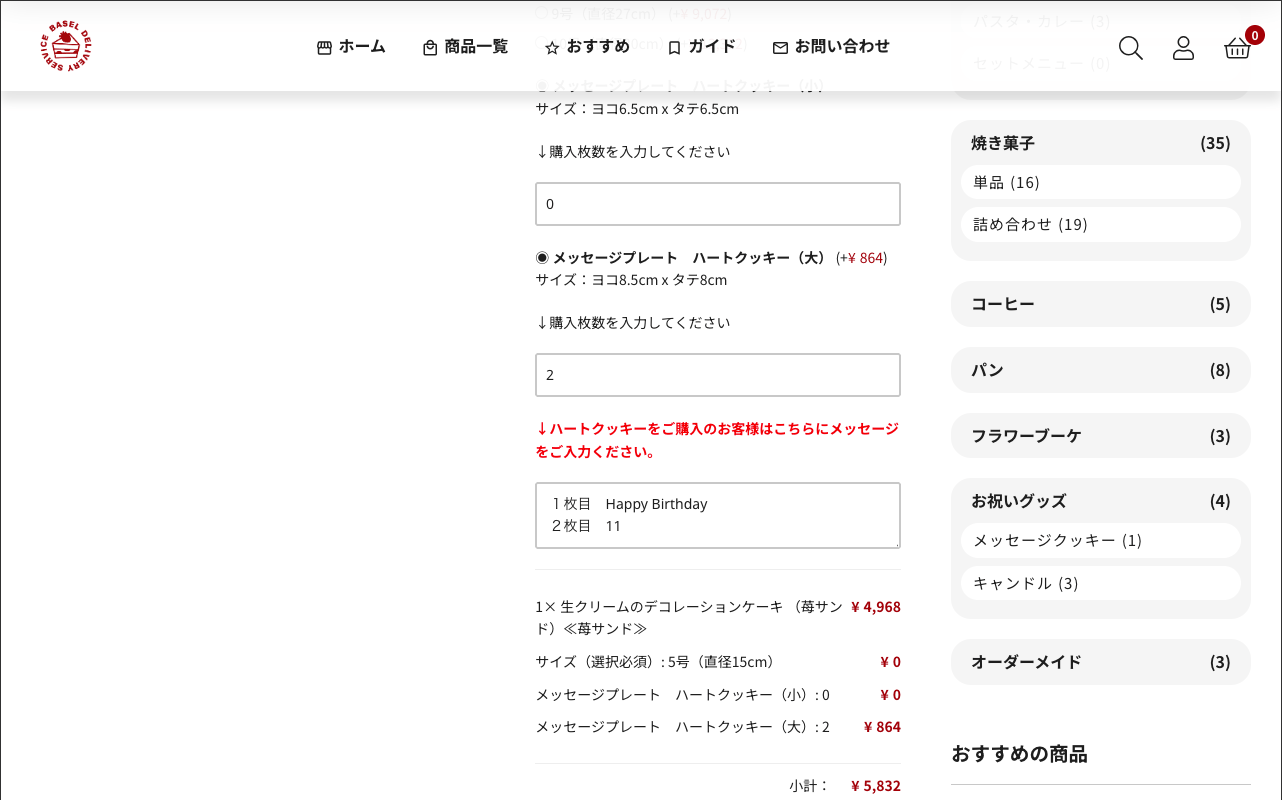Open the ガイド page from header
This screenshot has width=1282, height=800.
click(701, 47)
